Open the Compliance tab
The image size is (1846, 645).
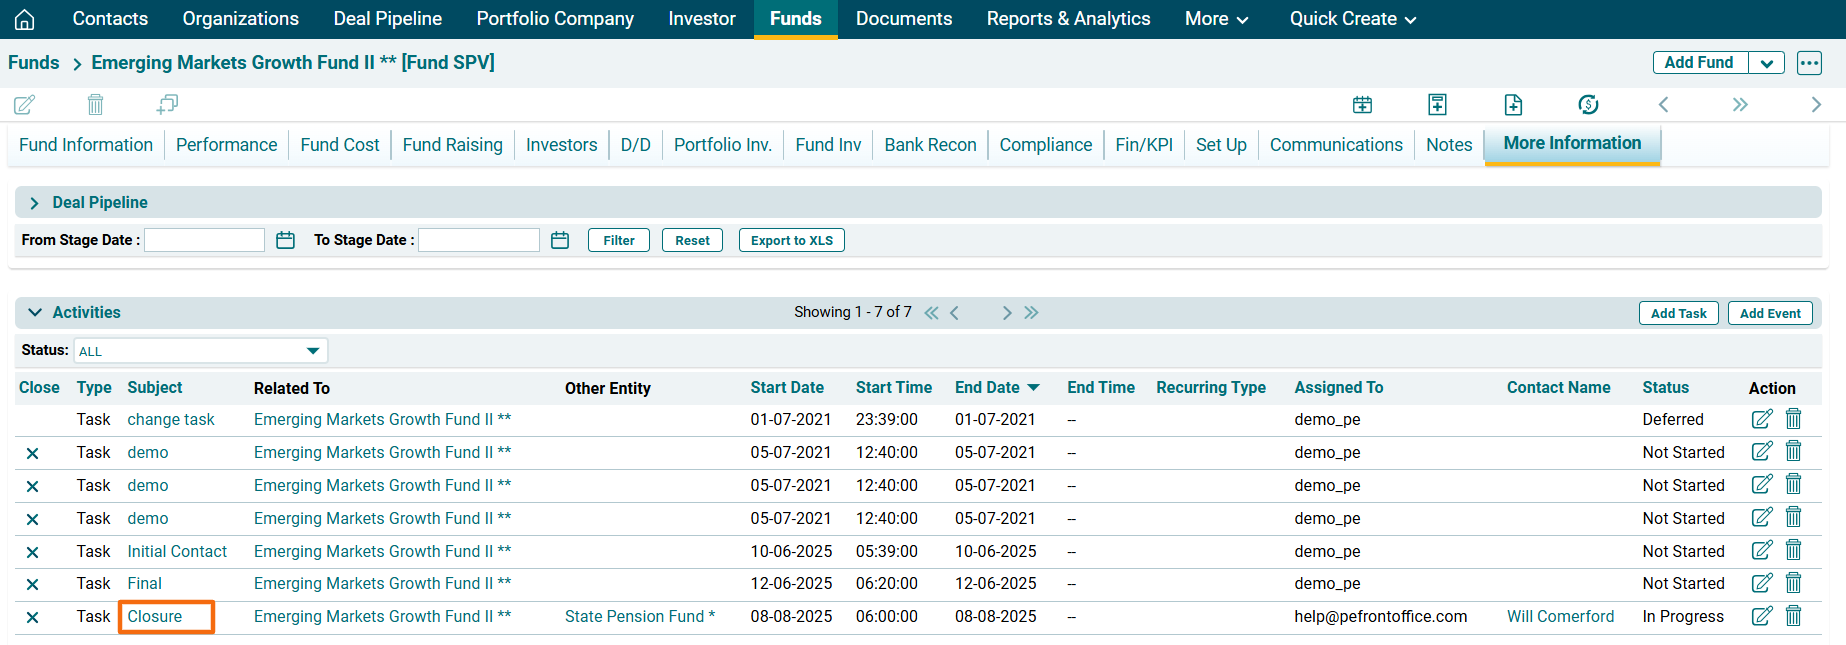pos(1045,145)
